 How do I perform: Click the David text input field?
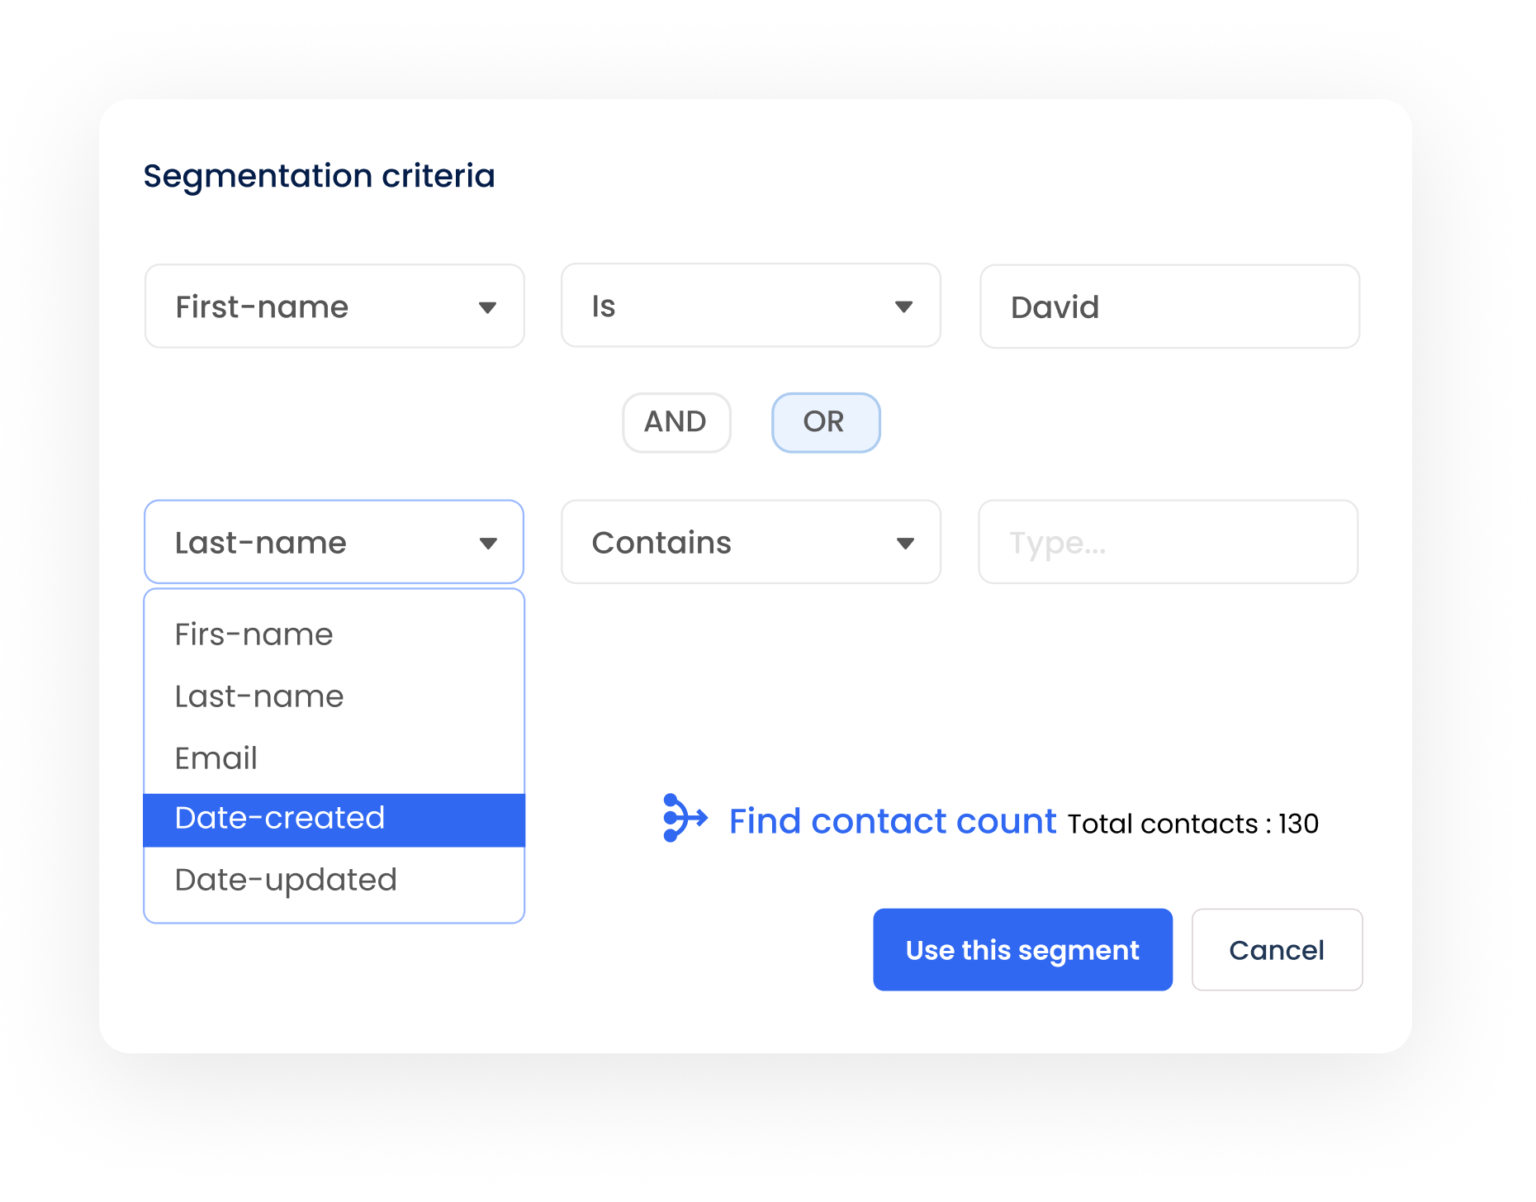[x=1167, y=306]
